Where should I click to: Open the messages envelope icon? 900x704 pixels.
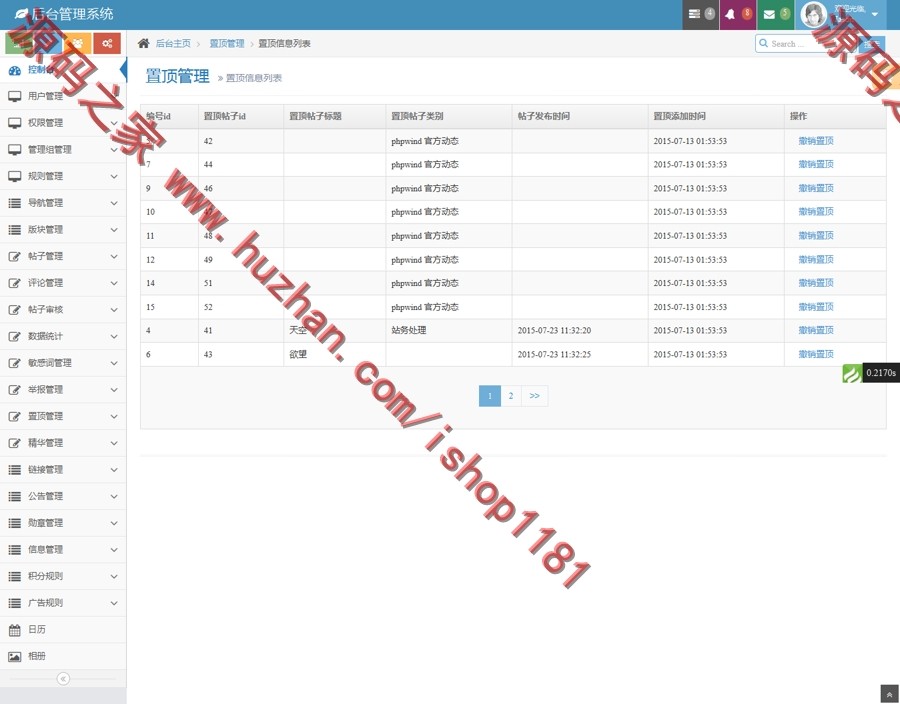coord(768,12)
